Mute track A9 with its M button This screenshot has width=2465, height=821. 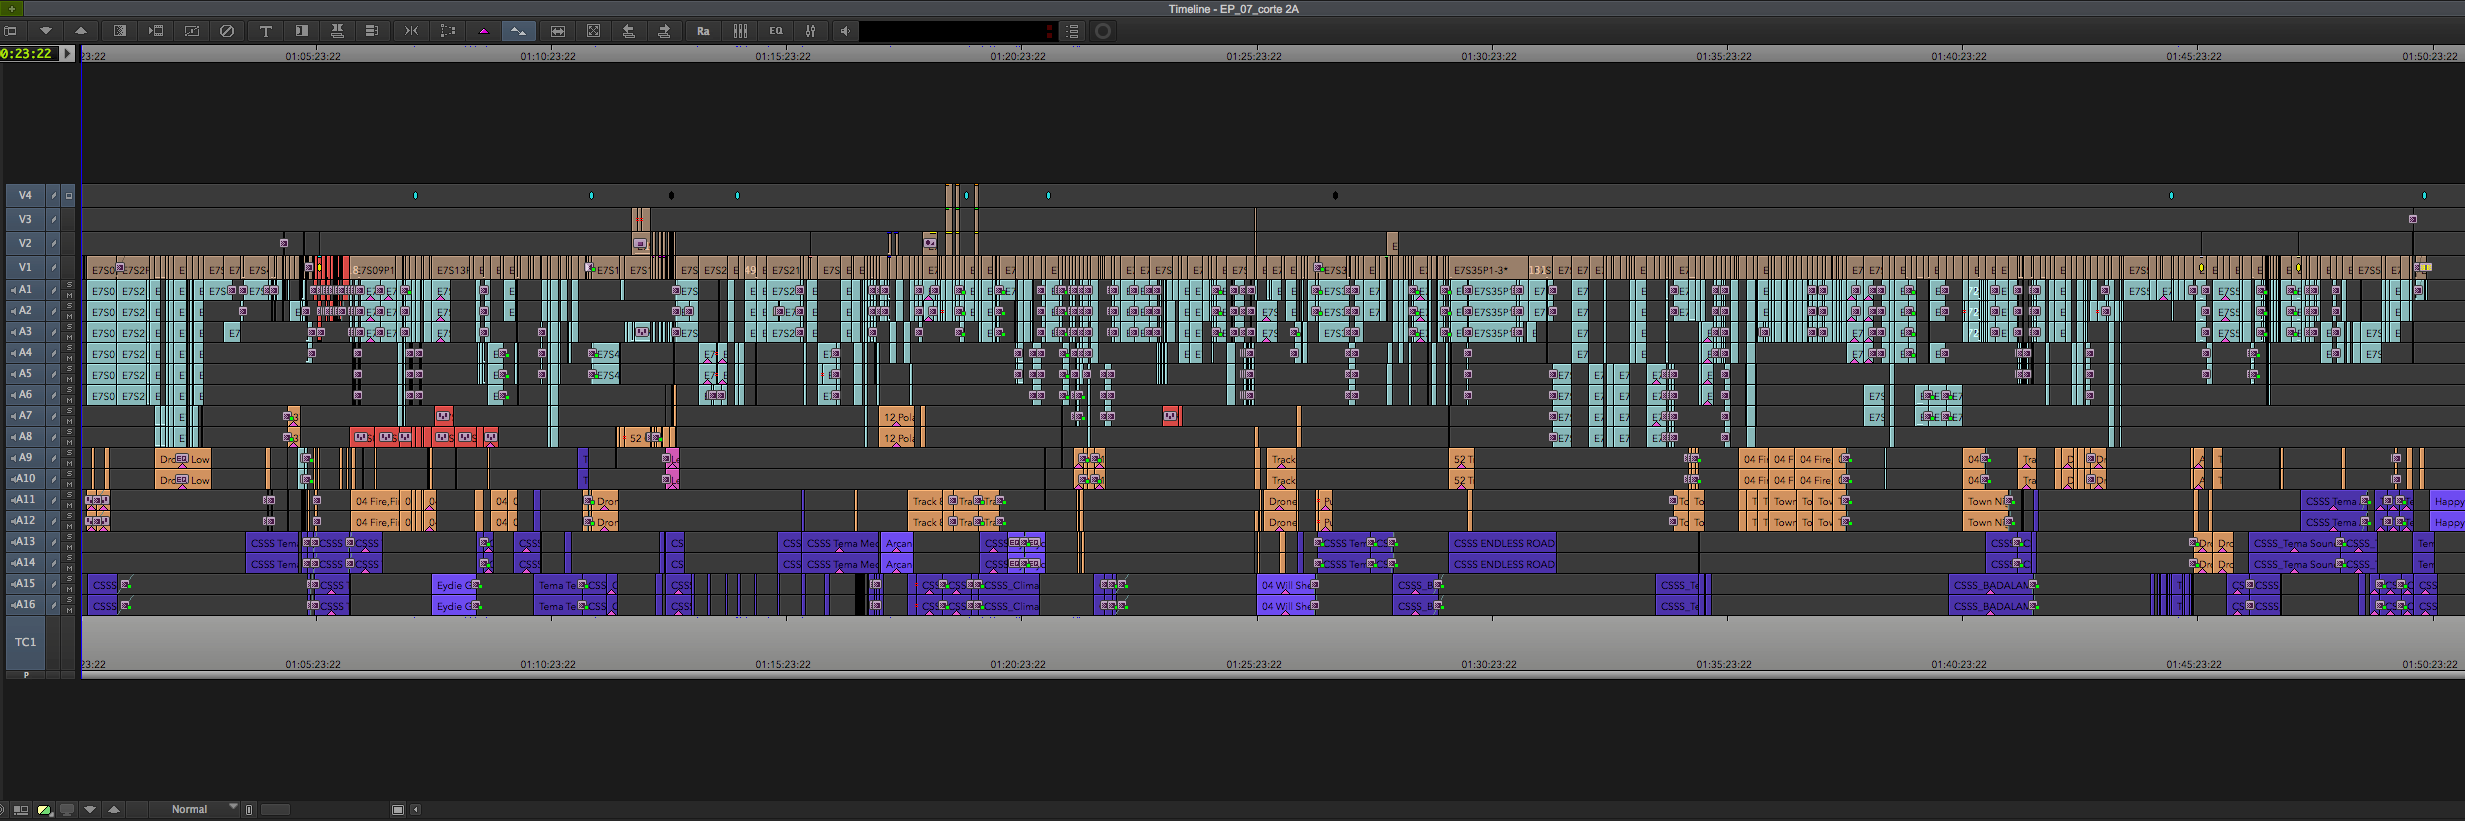coord(69,463)
